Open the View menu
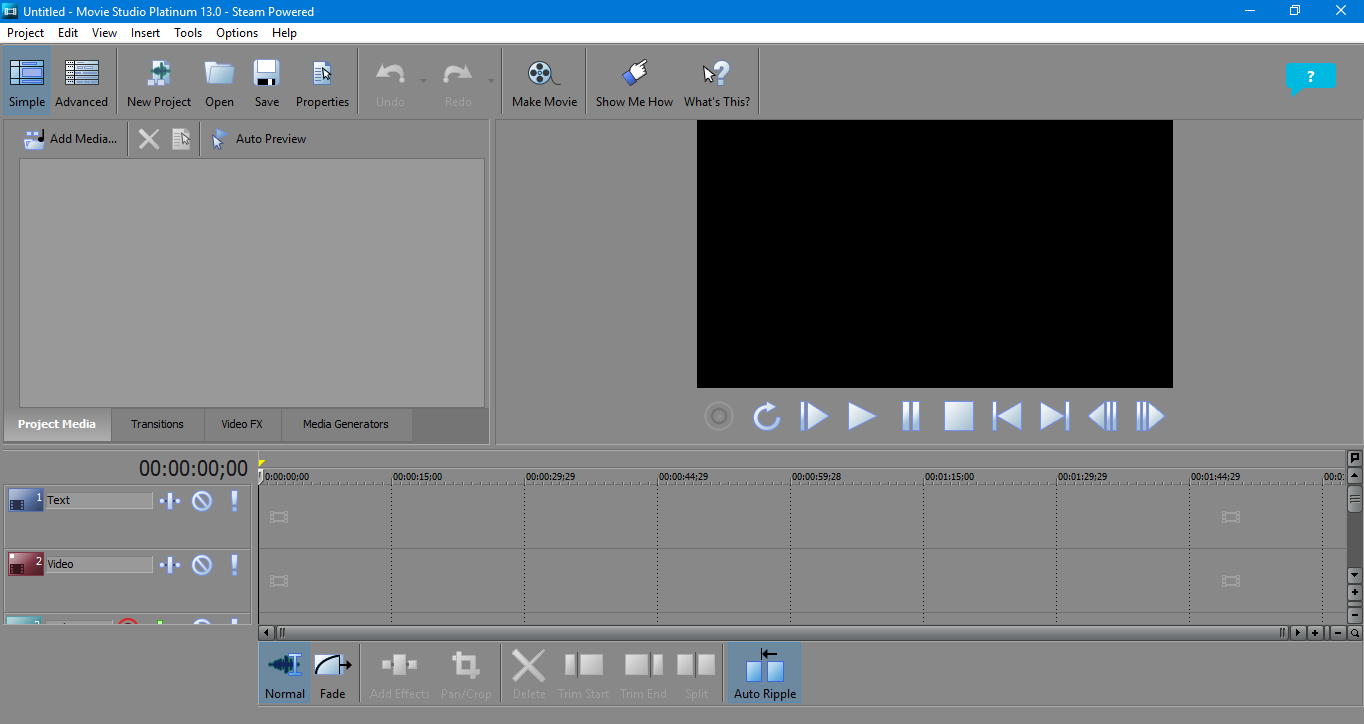This screenshot has height=724, width=1364. point(104,33)
